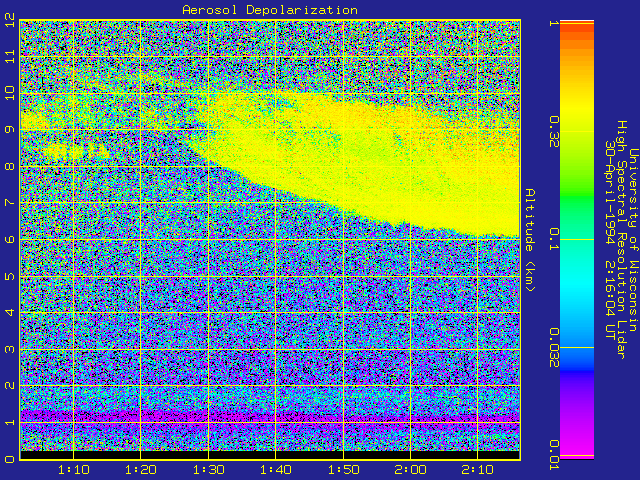Click the 'Aerosol Depolarization' chart title
This screenshot has width=640, height=480.
tap(270, 10)
